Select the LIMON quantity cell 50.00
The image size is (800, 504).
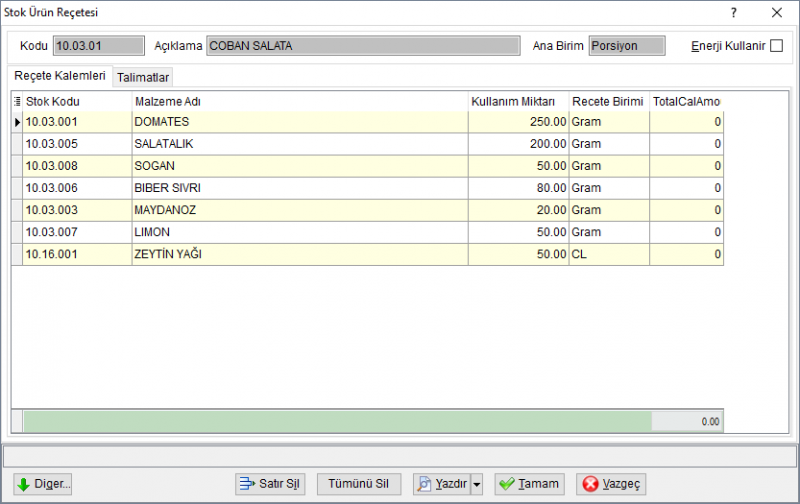click(518, 232)
